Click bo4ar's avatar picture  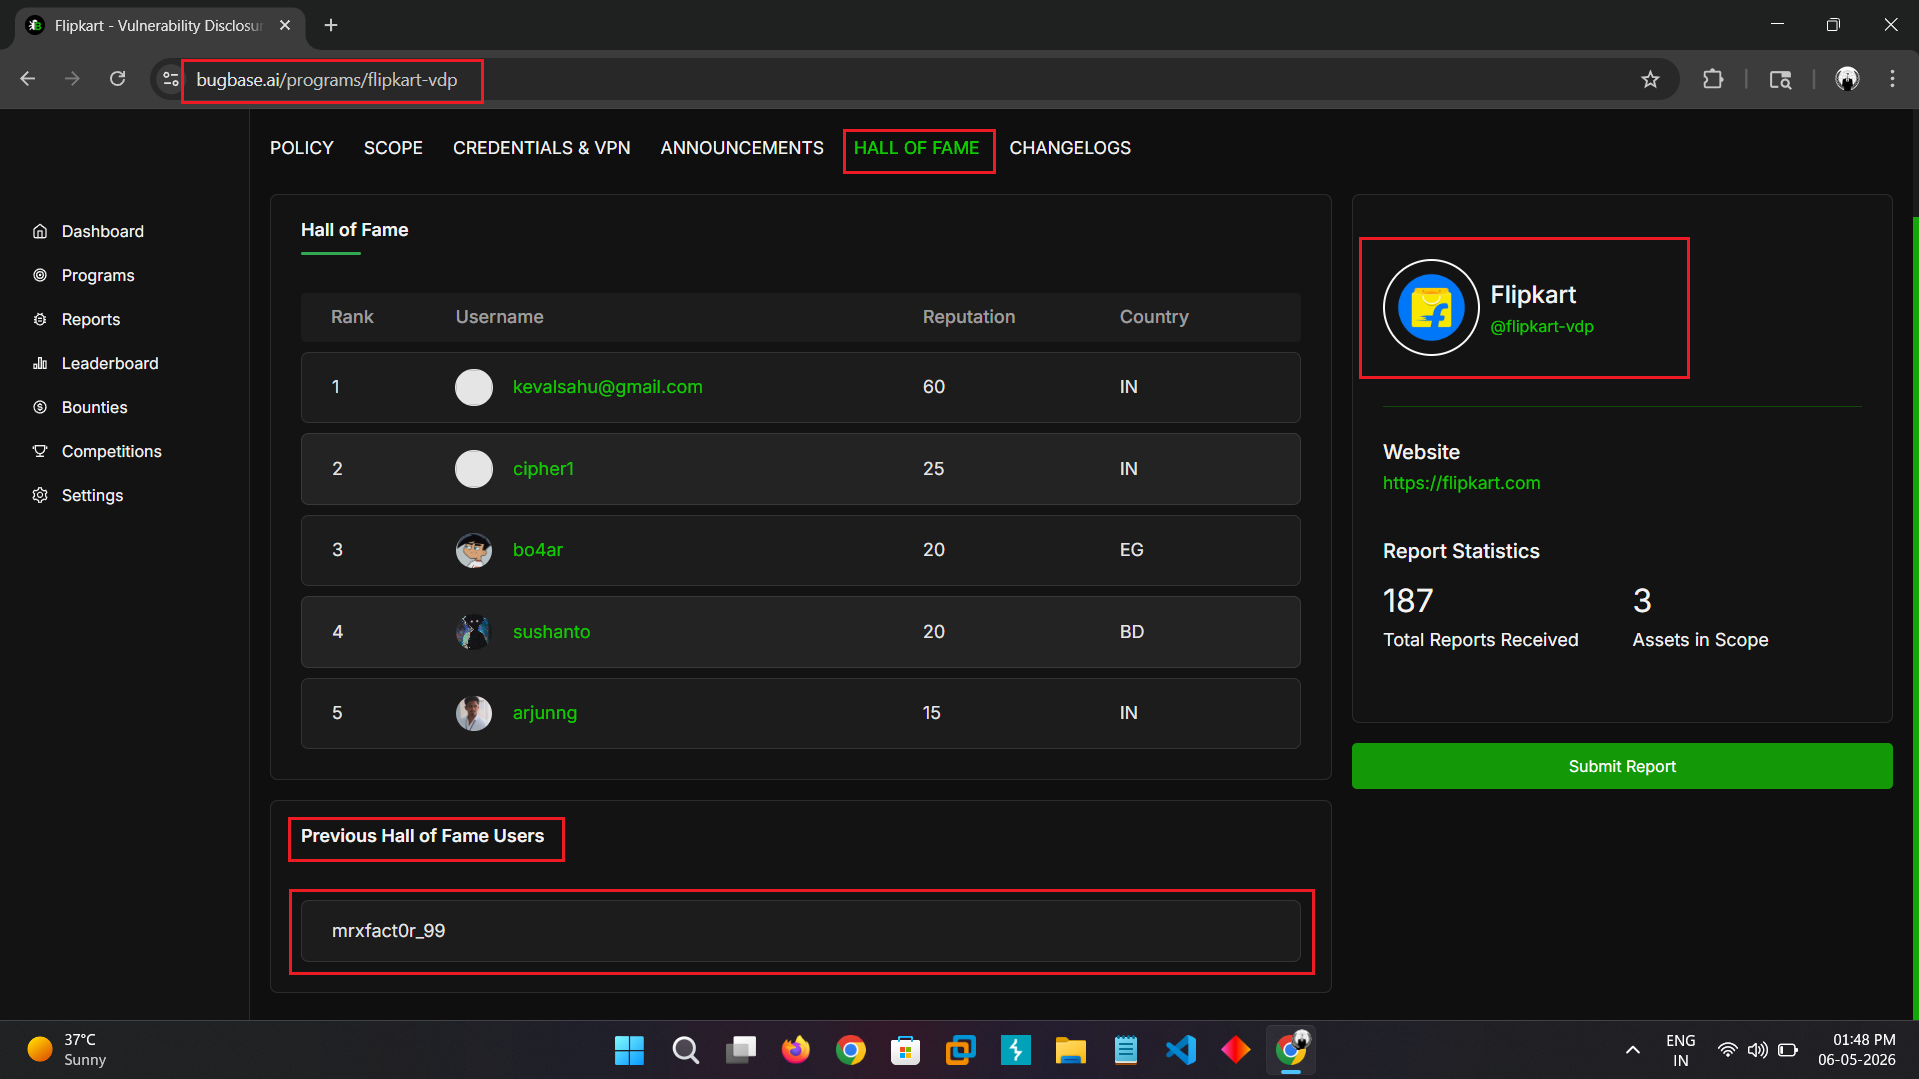coord(474,550)
